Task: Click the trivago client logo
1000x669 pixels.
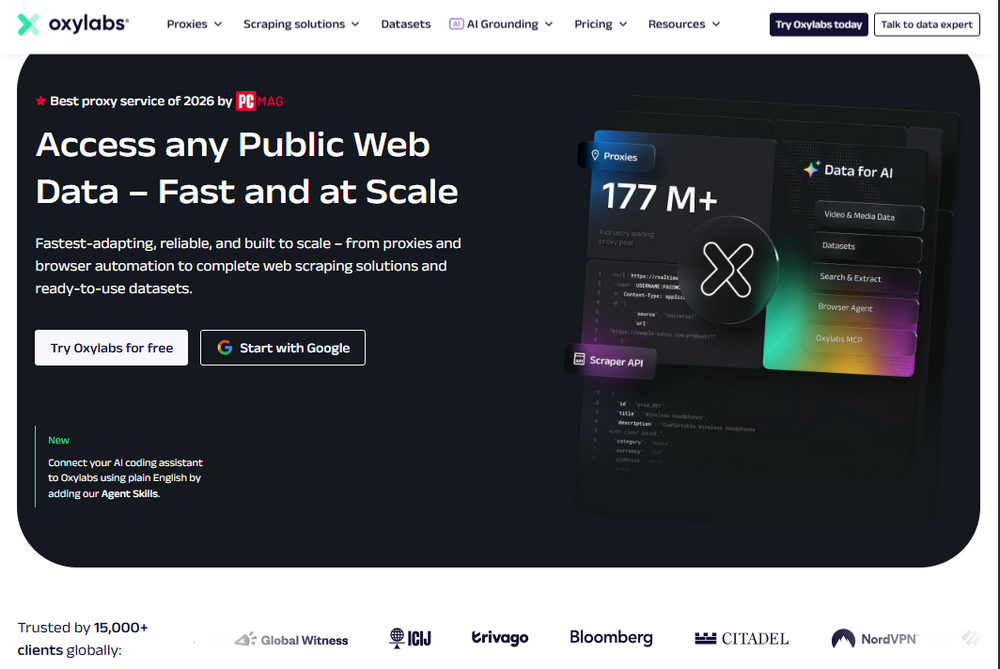Action: pos(500,638)
